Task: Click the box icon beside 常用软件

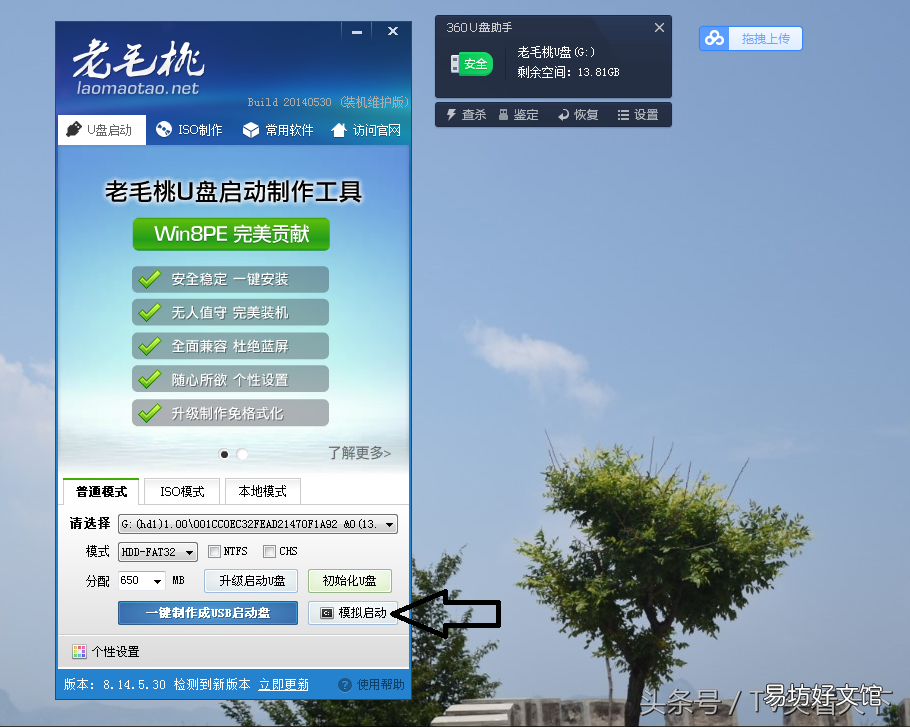Action: pyautogui.click(x=251, y=129)
